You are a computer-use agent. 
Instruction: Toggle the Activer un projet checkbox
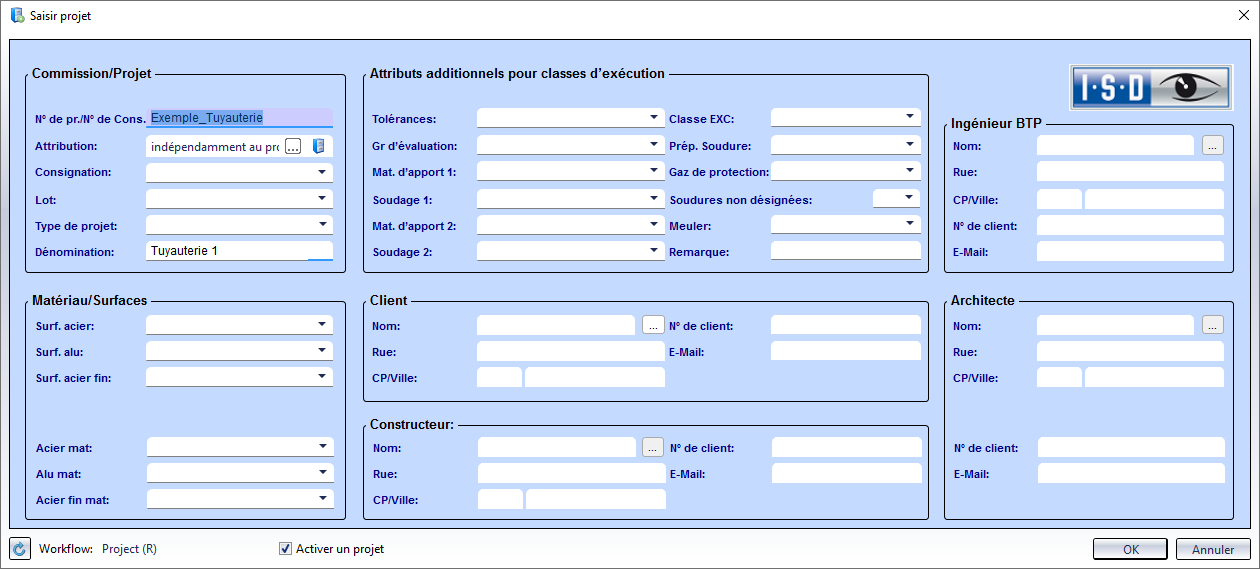(286, 549)
